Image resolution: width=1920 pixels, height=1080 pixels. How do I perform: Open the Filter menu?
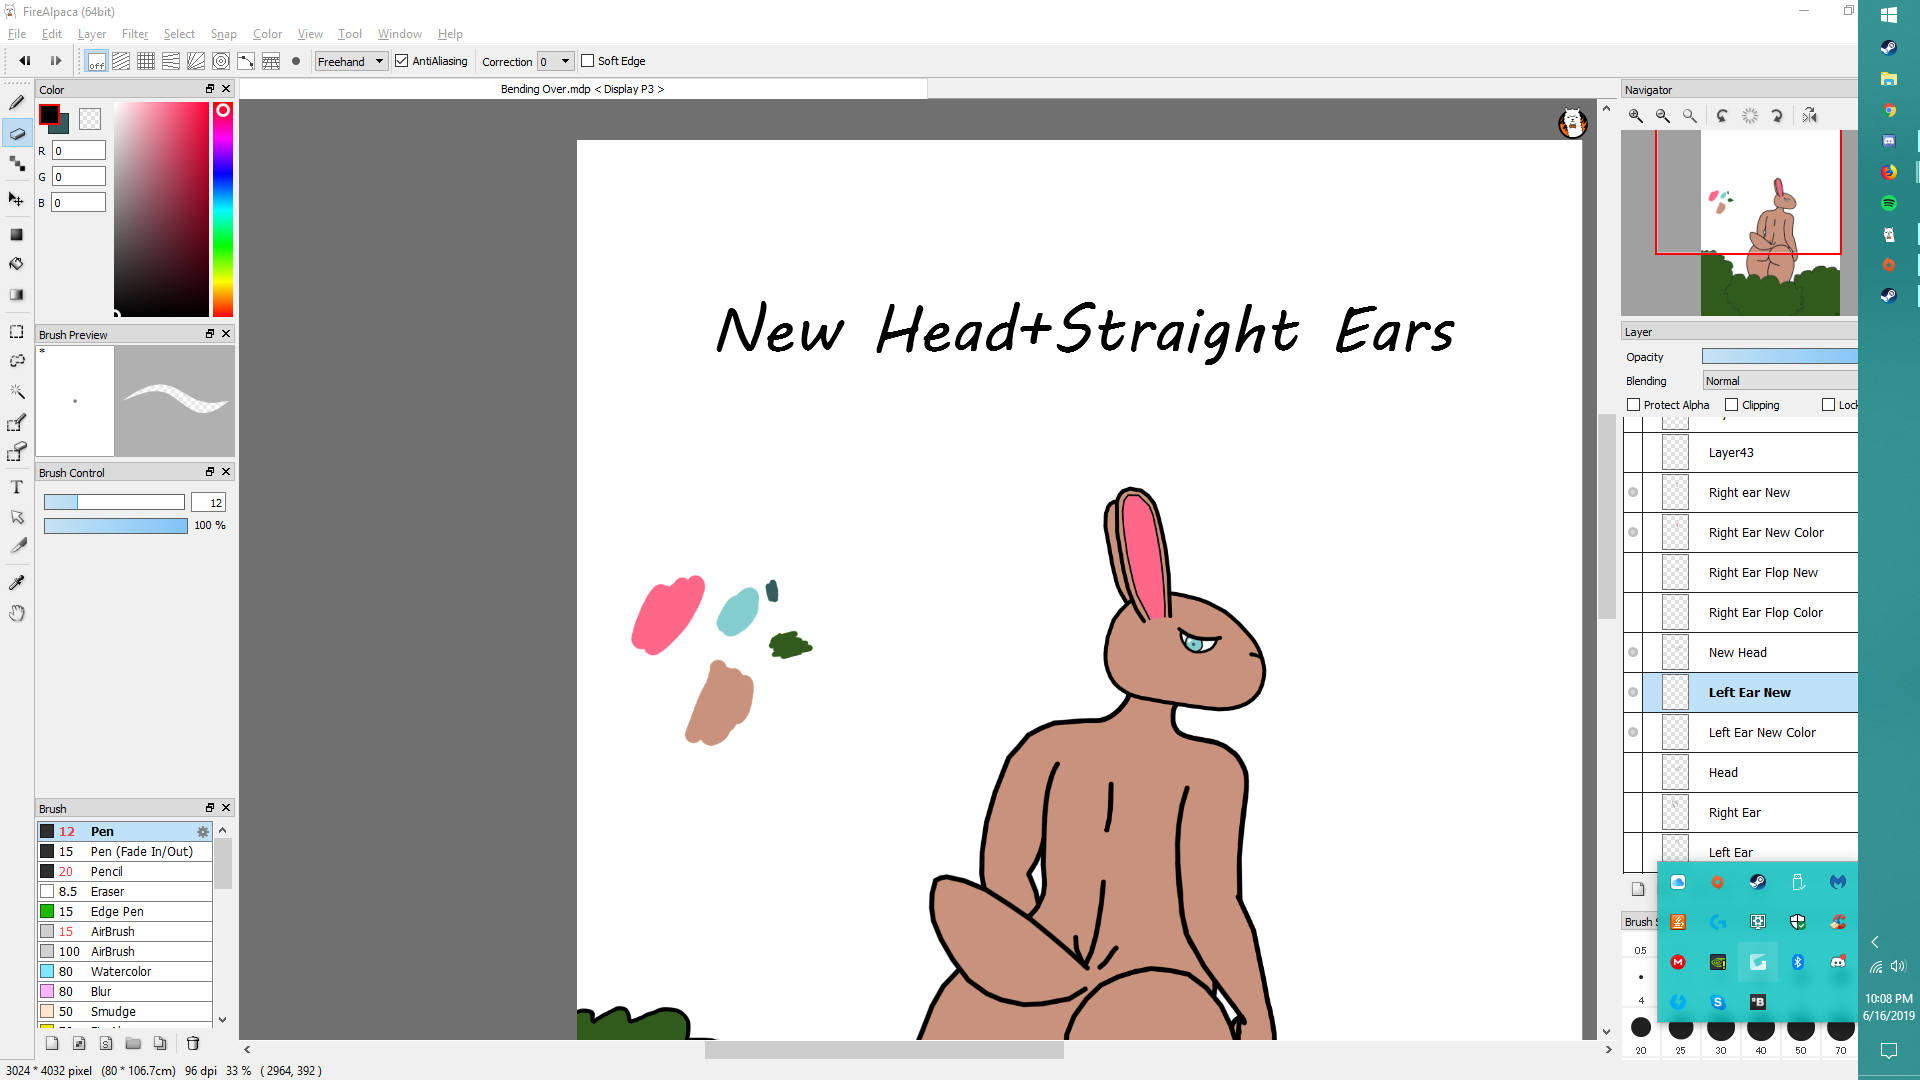pos(134,34)
